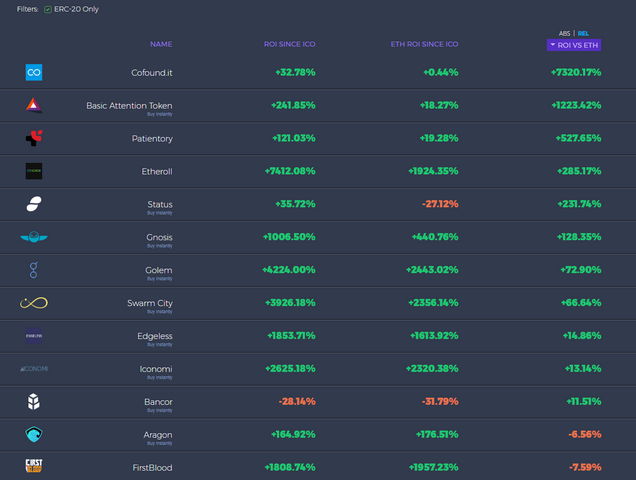
Task: Click the Edgeless logo icon
Action: click(34, 336)
